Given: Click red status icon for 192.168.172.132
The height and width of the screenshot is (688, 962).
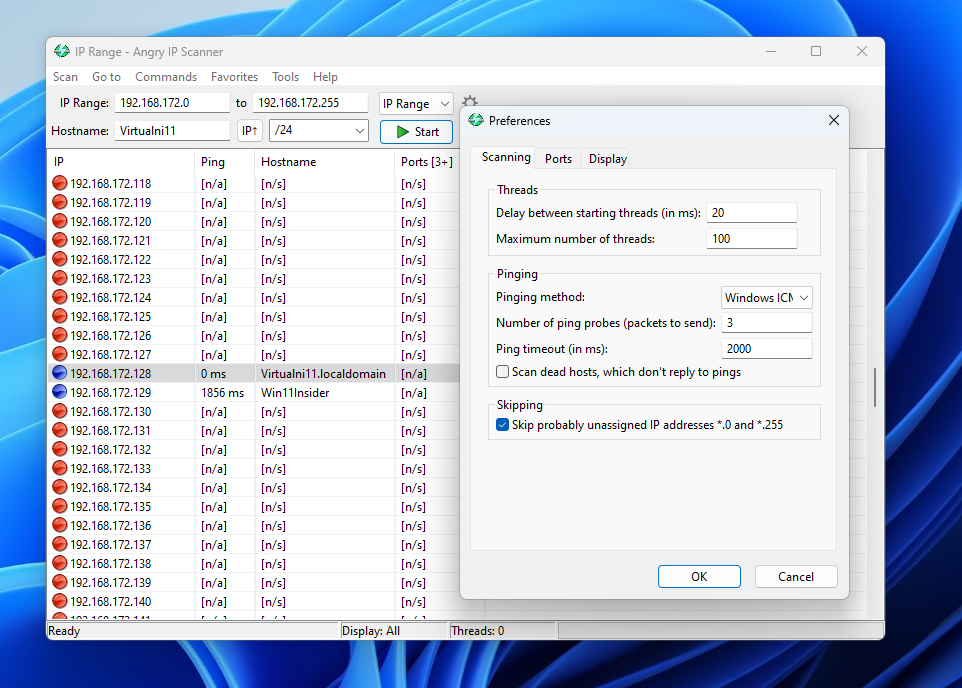Looking at the screenshot, I should pyautogui.click(x=60, y=449).
